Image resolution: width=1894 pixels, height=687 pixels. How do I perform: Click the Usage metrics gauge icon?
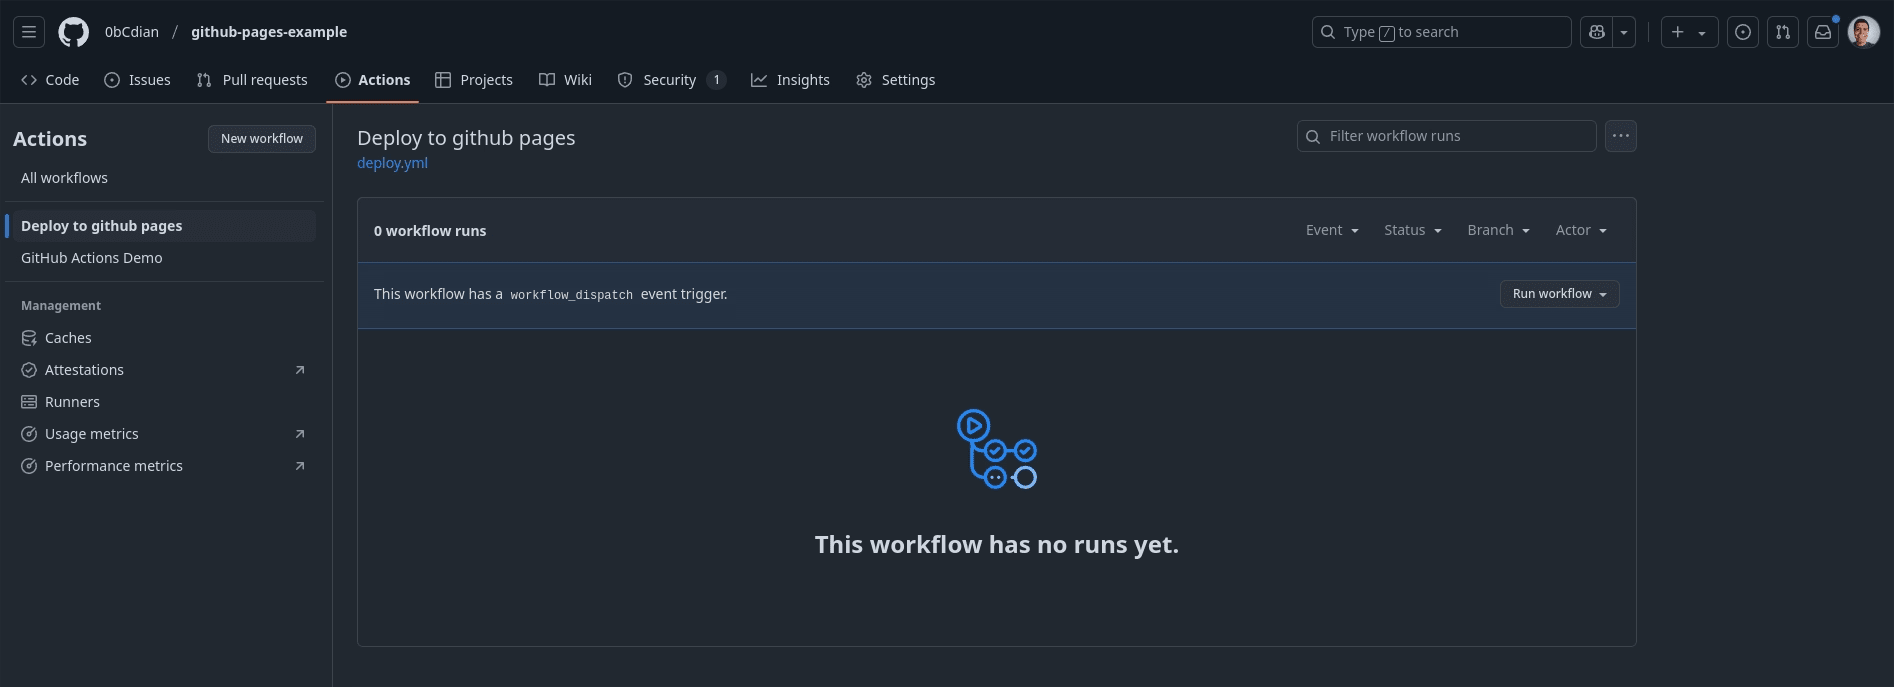(29, 434)
